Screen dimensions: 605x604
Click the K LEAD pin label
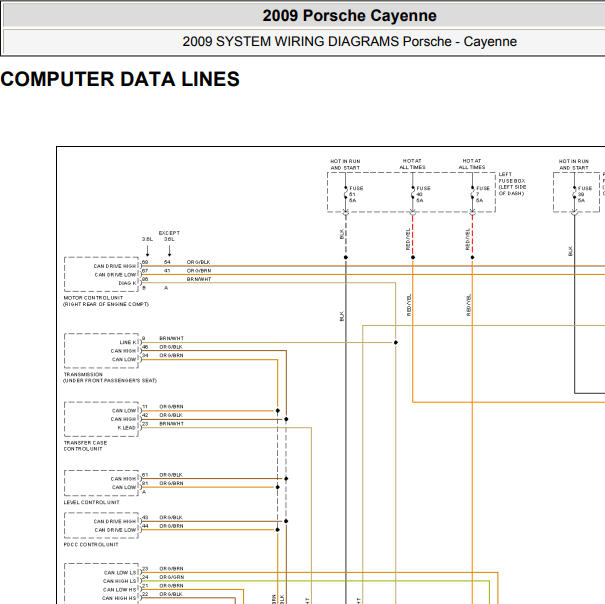tap(127, 428)
